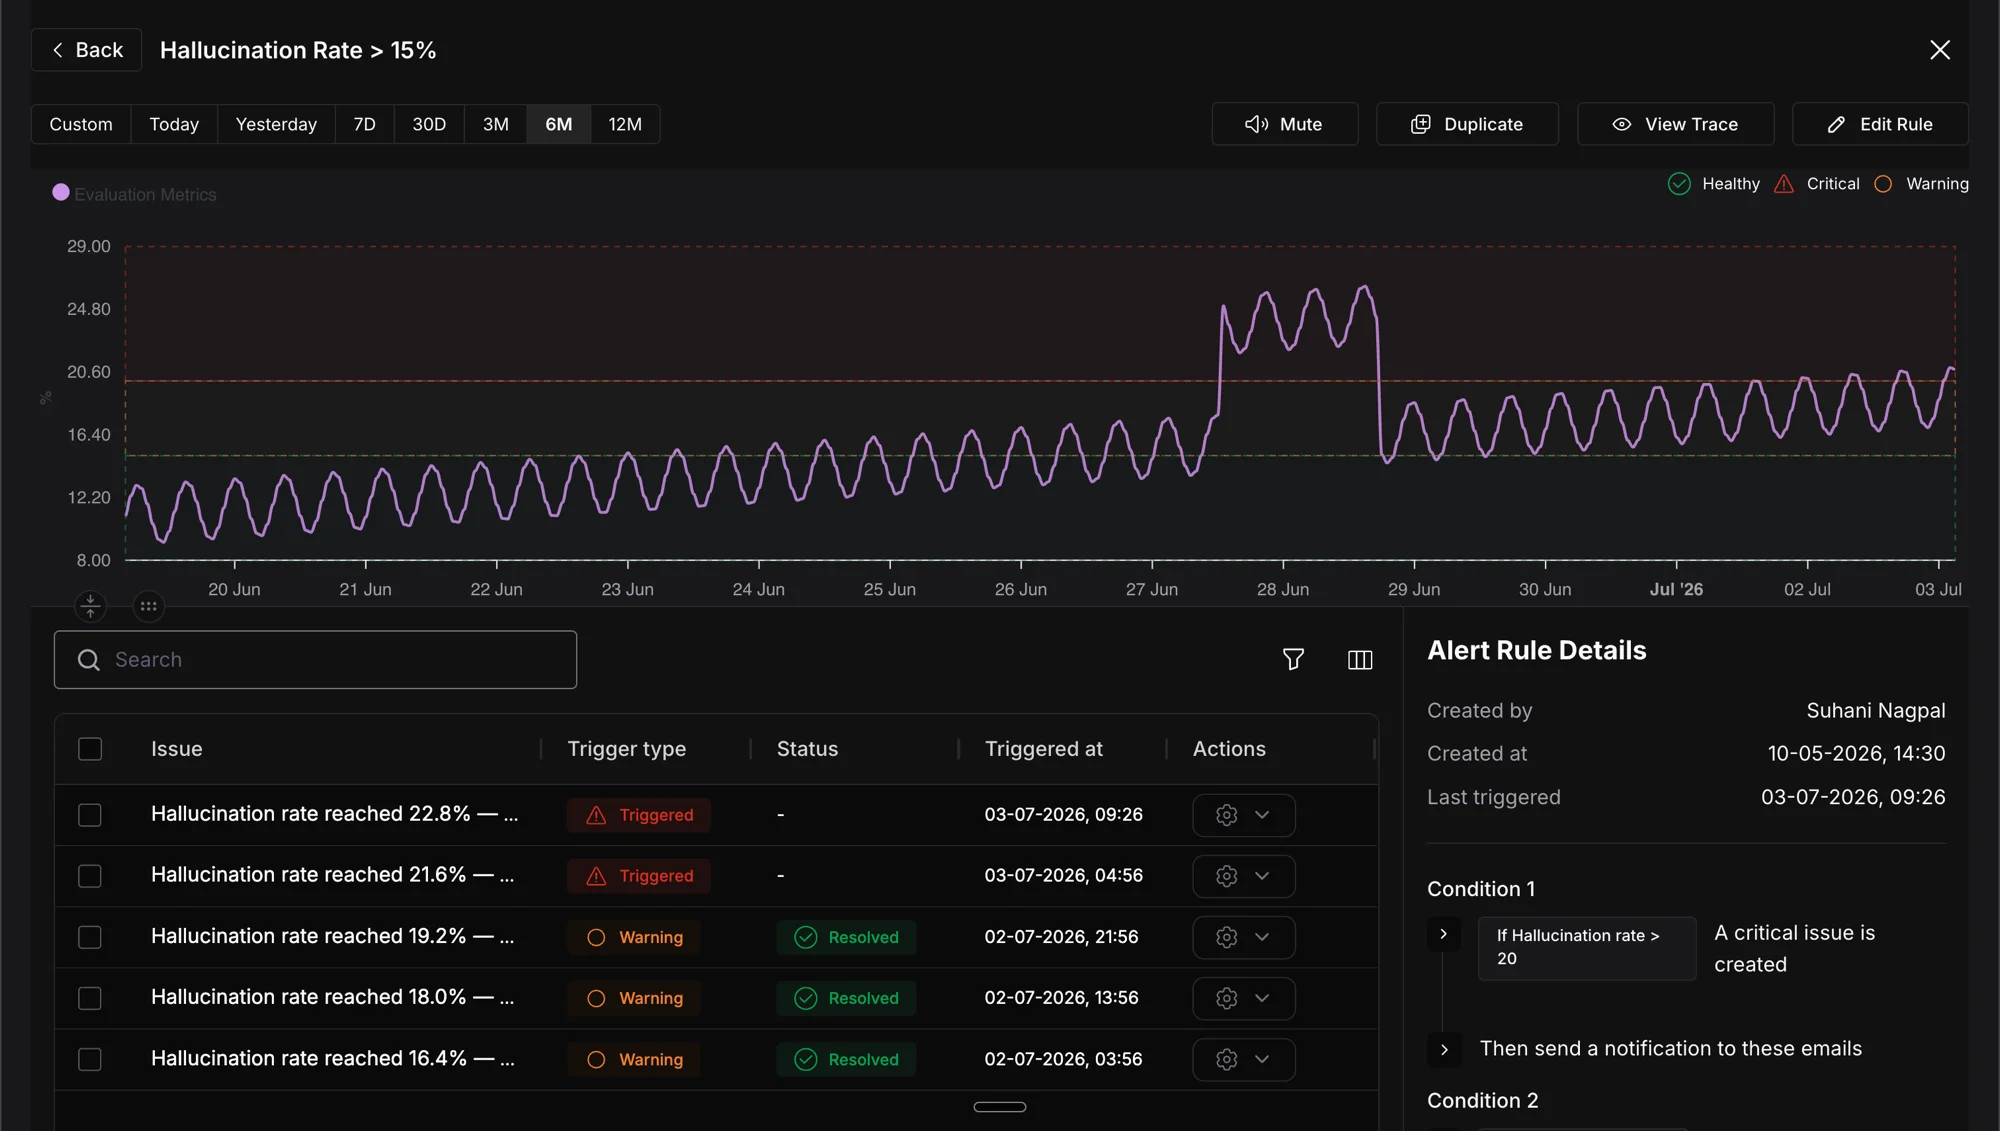Open the gear for the 19.2% issue
Screen dimensions: 2000x1131
click(1226, 937)
